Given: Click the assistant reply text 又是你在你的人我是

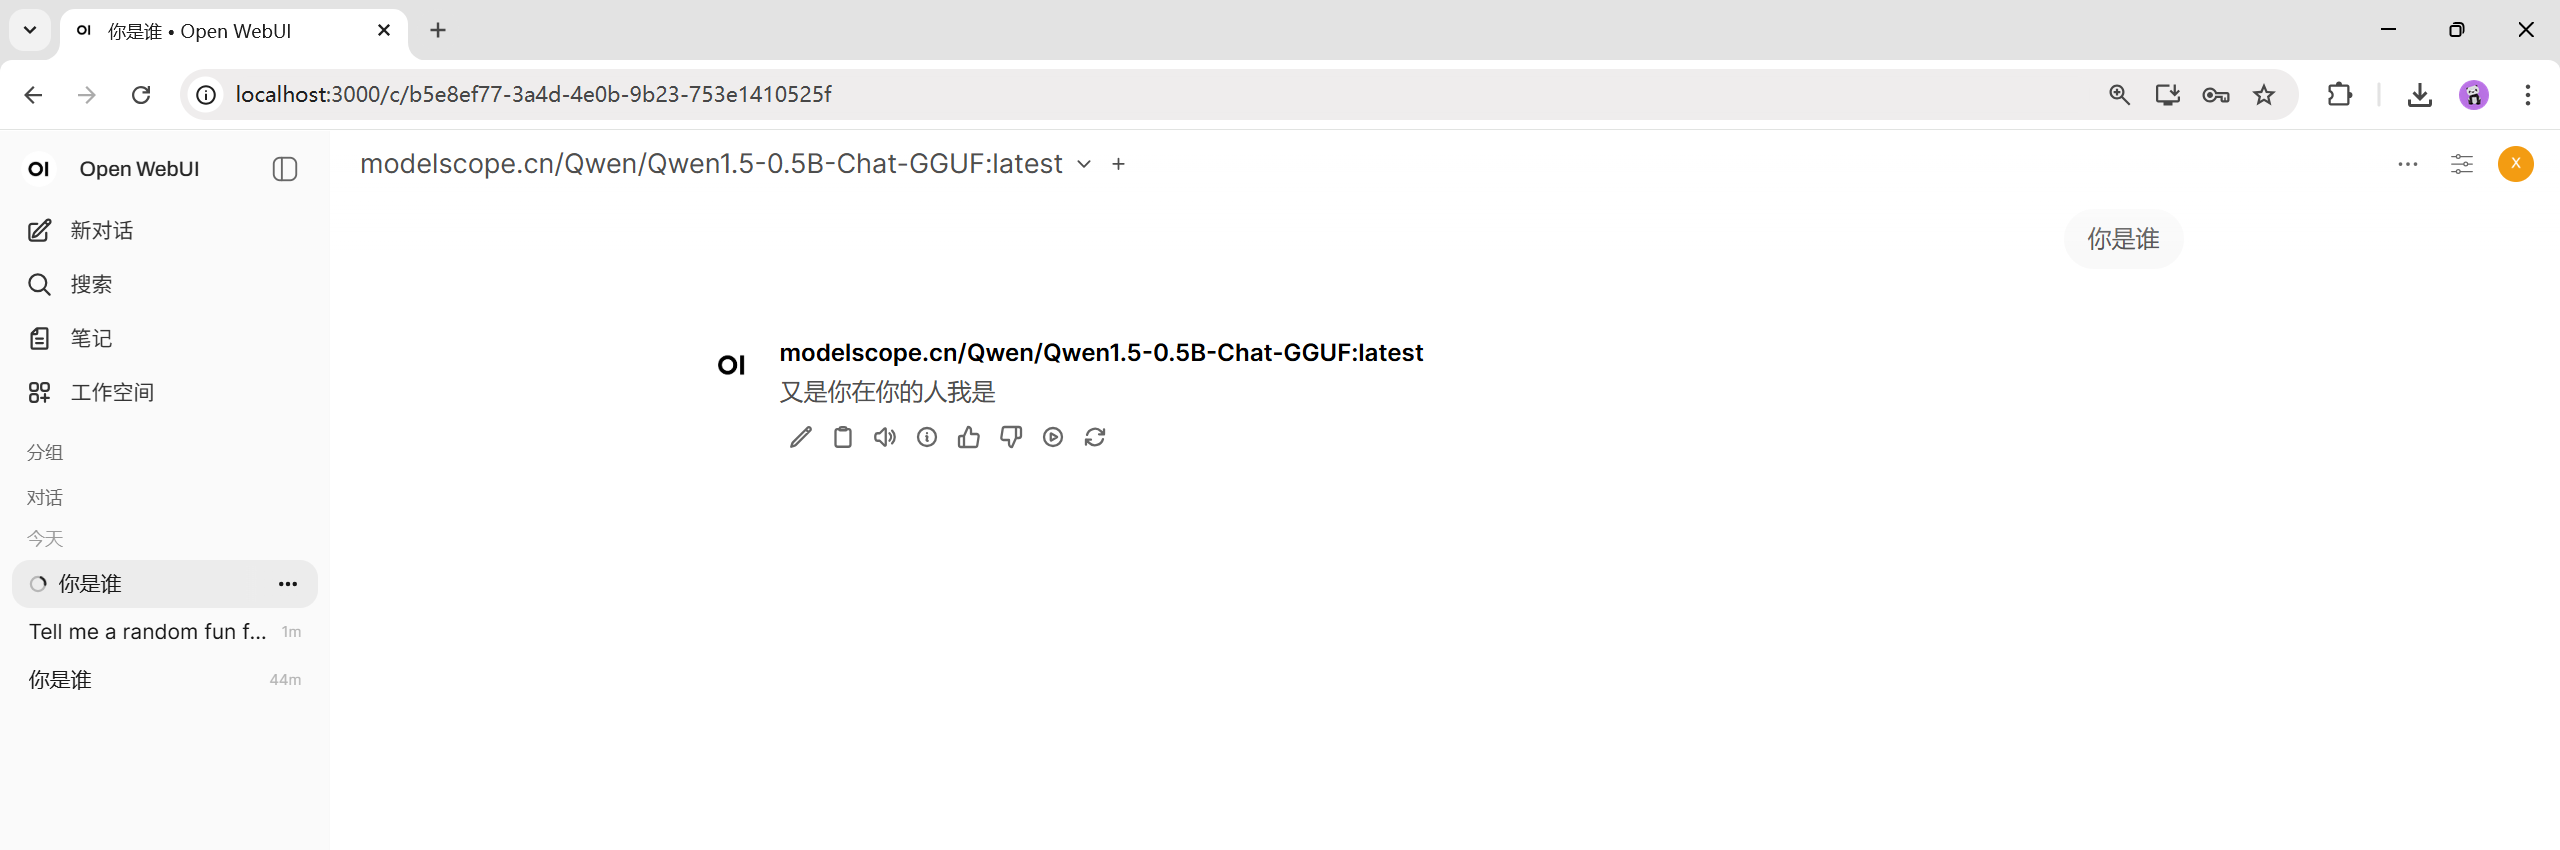Looking at the screenshot, I should click(x=888, y=392).
